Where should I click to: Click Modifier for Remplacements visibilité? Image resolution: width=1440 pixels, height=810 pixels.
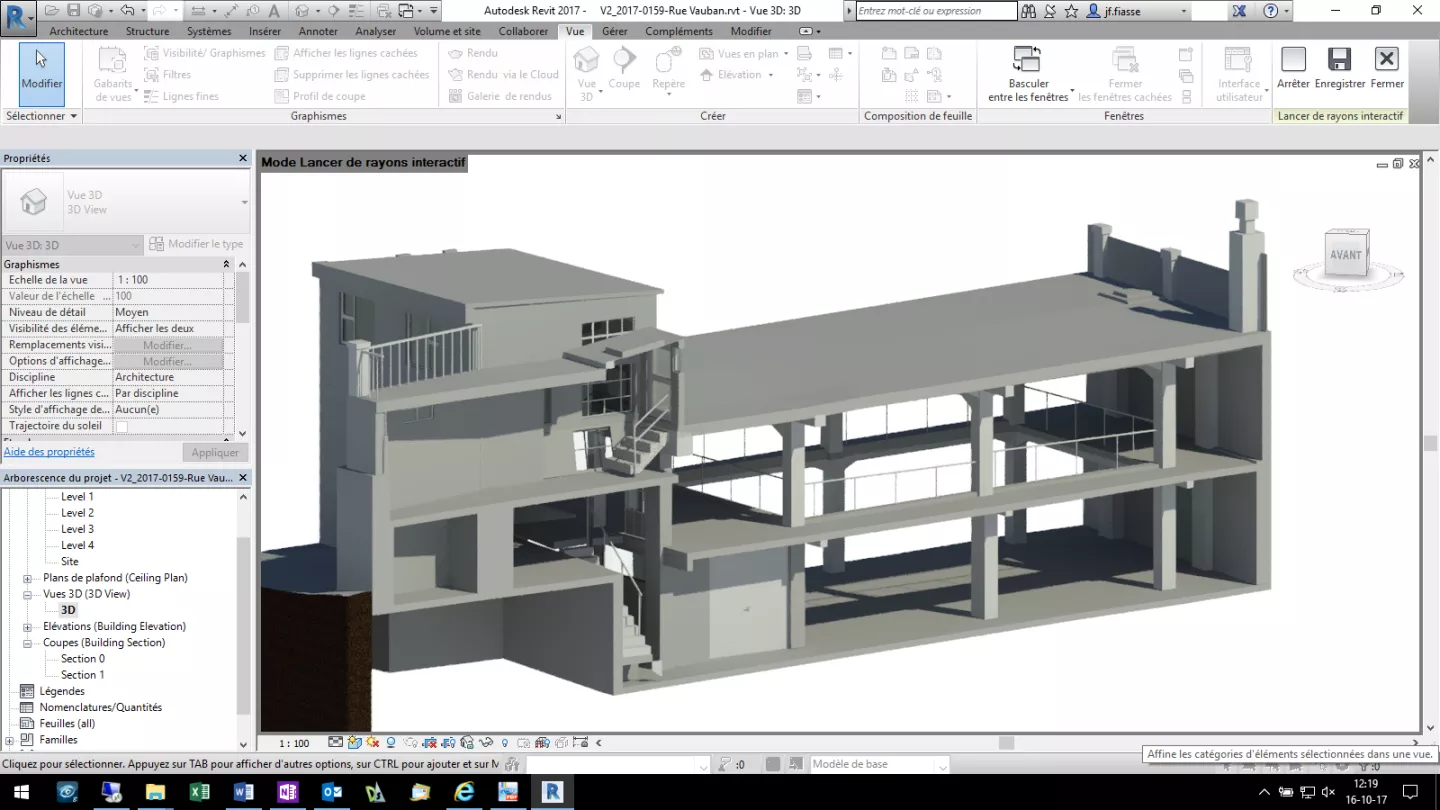click(167, 345)
